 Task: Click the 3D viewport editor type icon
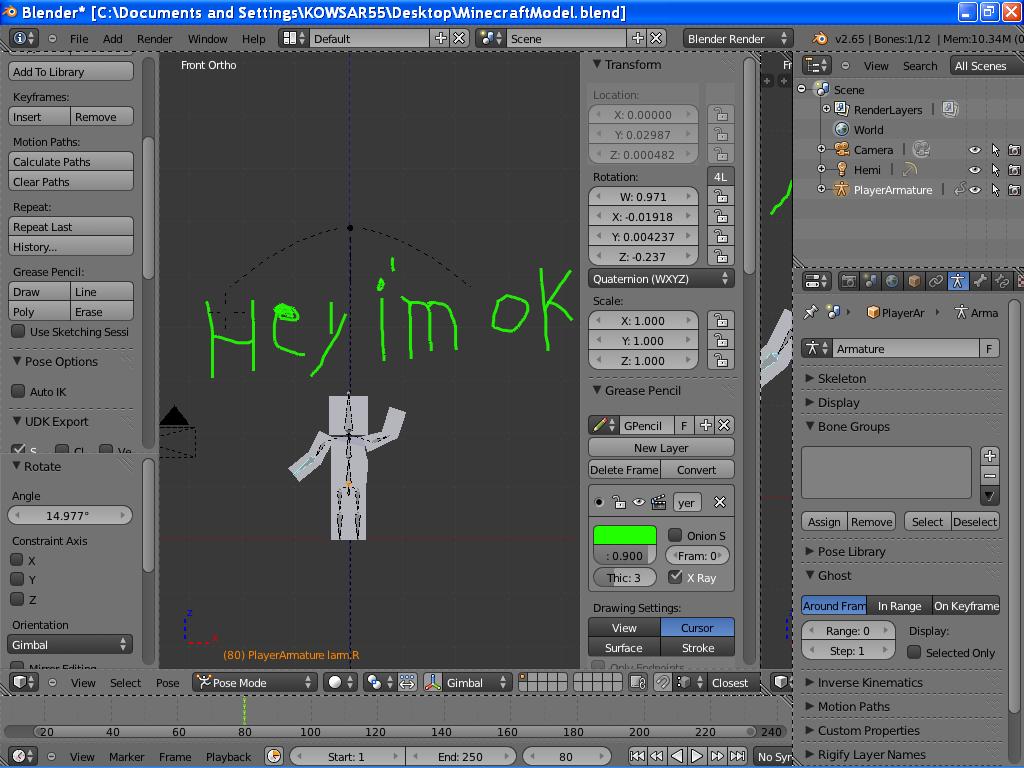click(24, 682)
